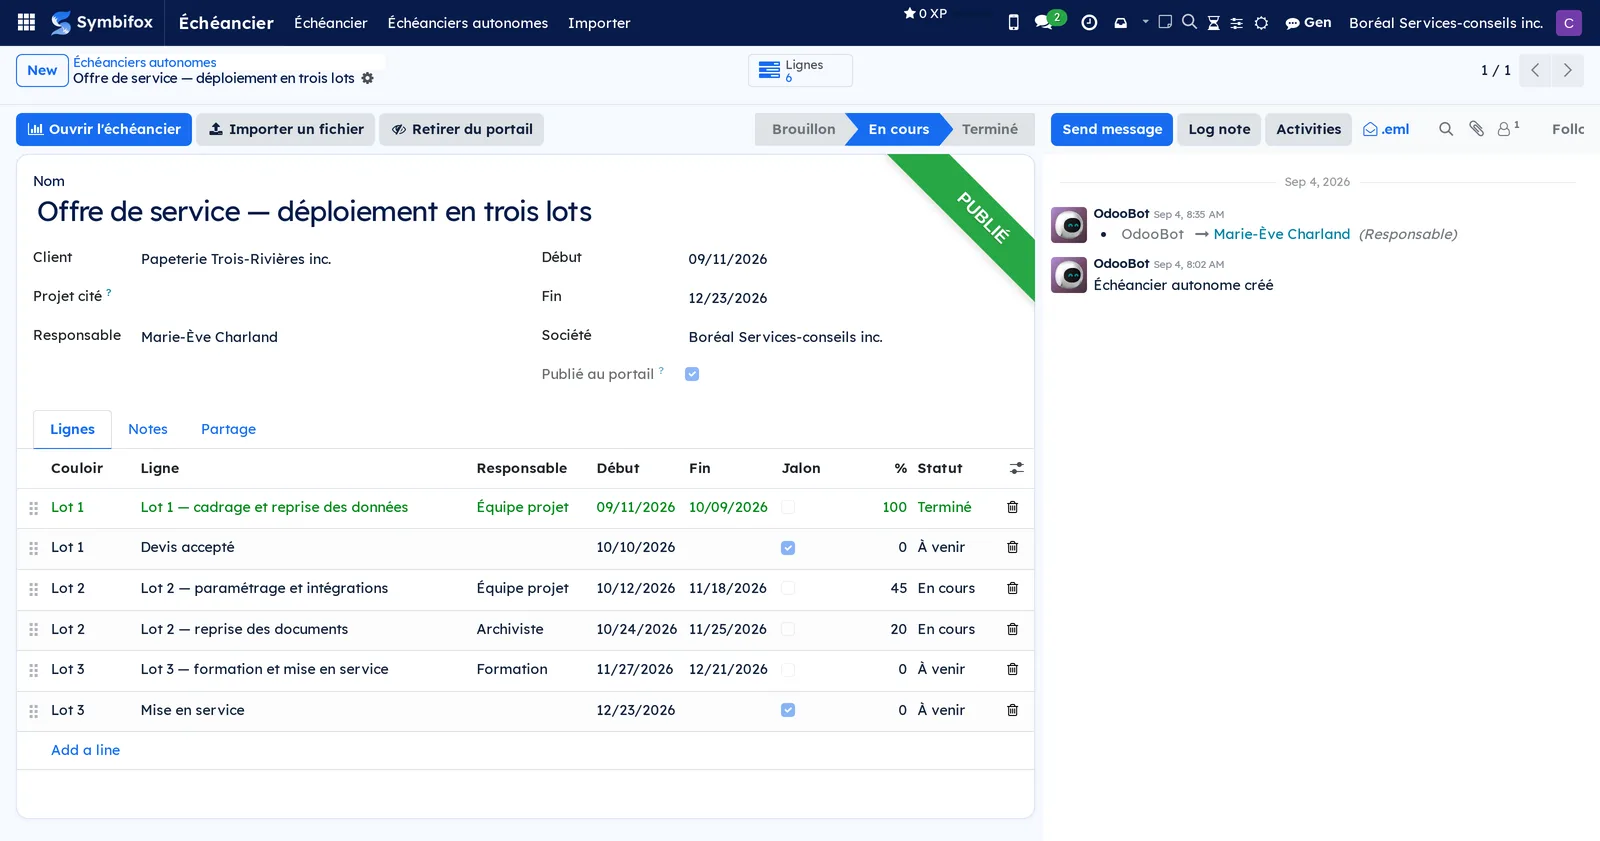The image size is (1600, 841).
Task: Open the top bar search magnifier
Action: click(x=1189, y=22)
